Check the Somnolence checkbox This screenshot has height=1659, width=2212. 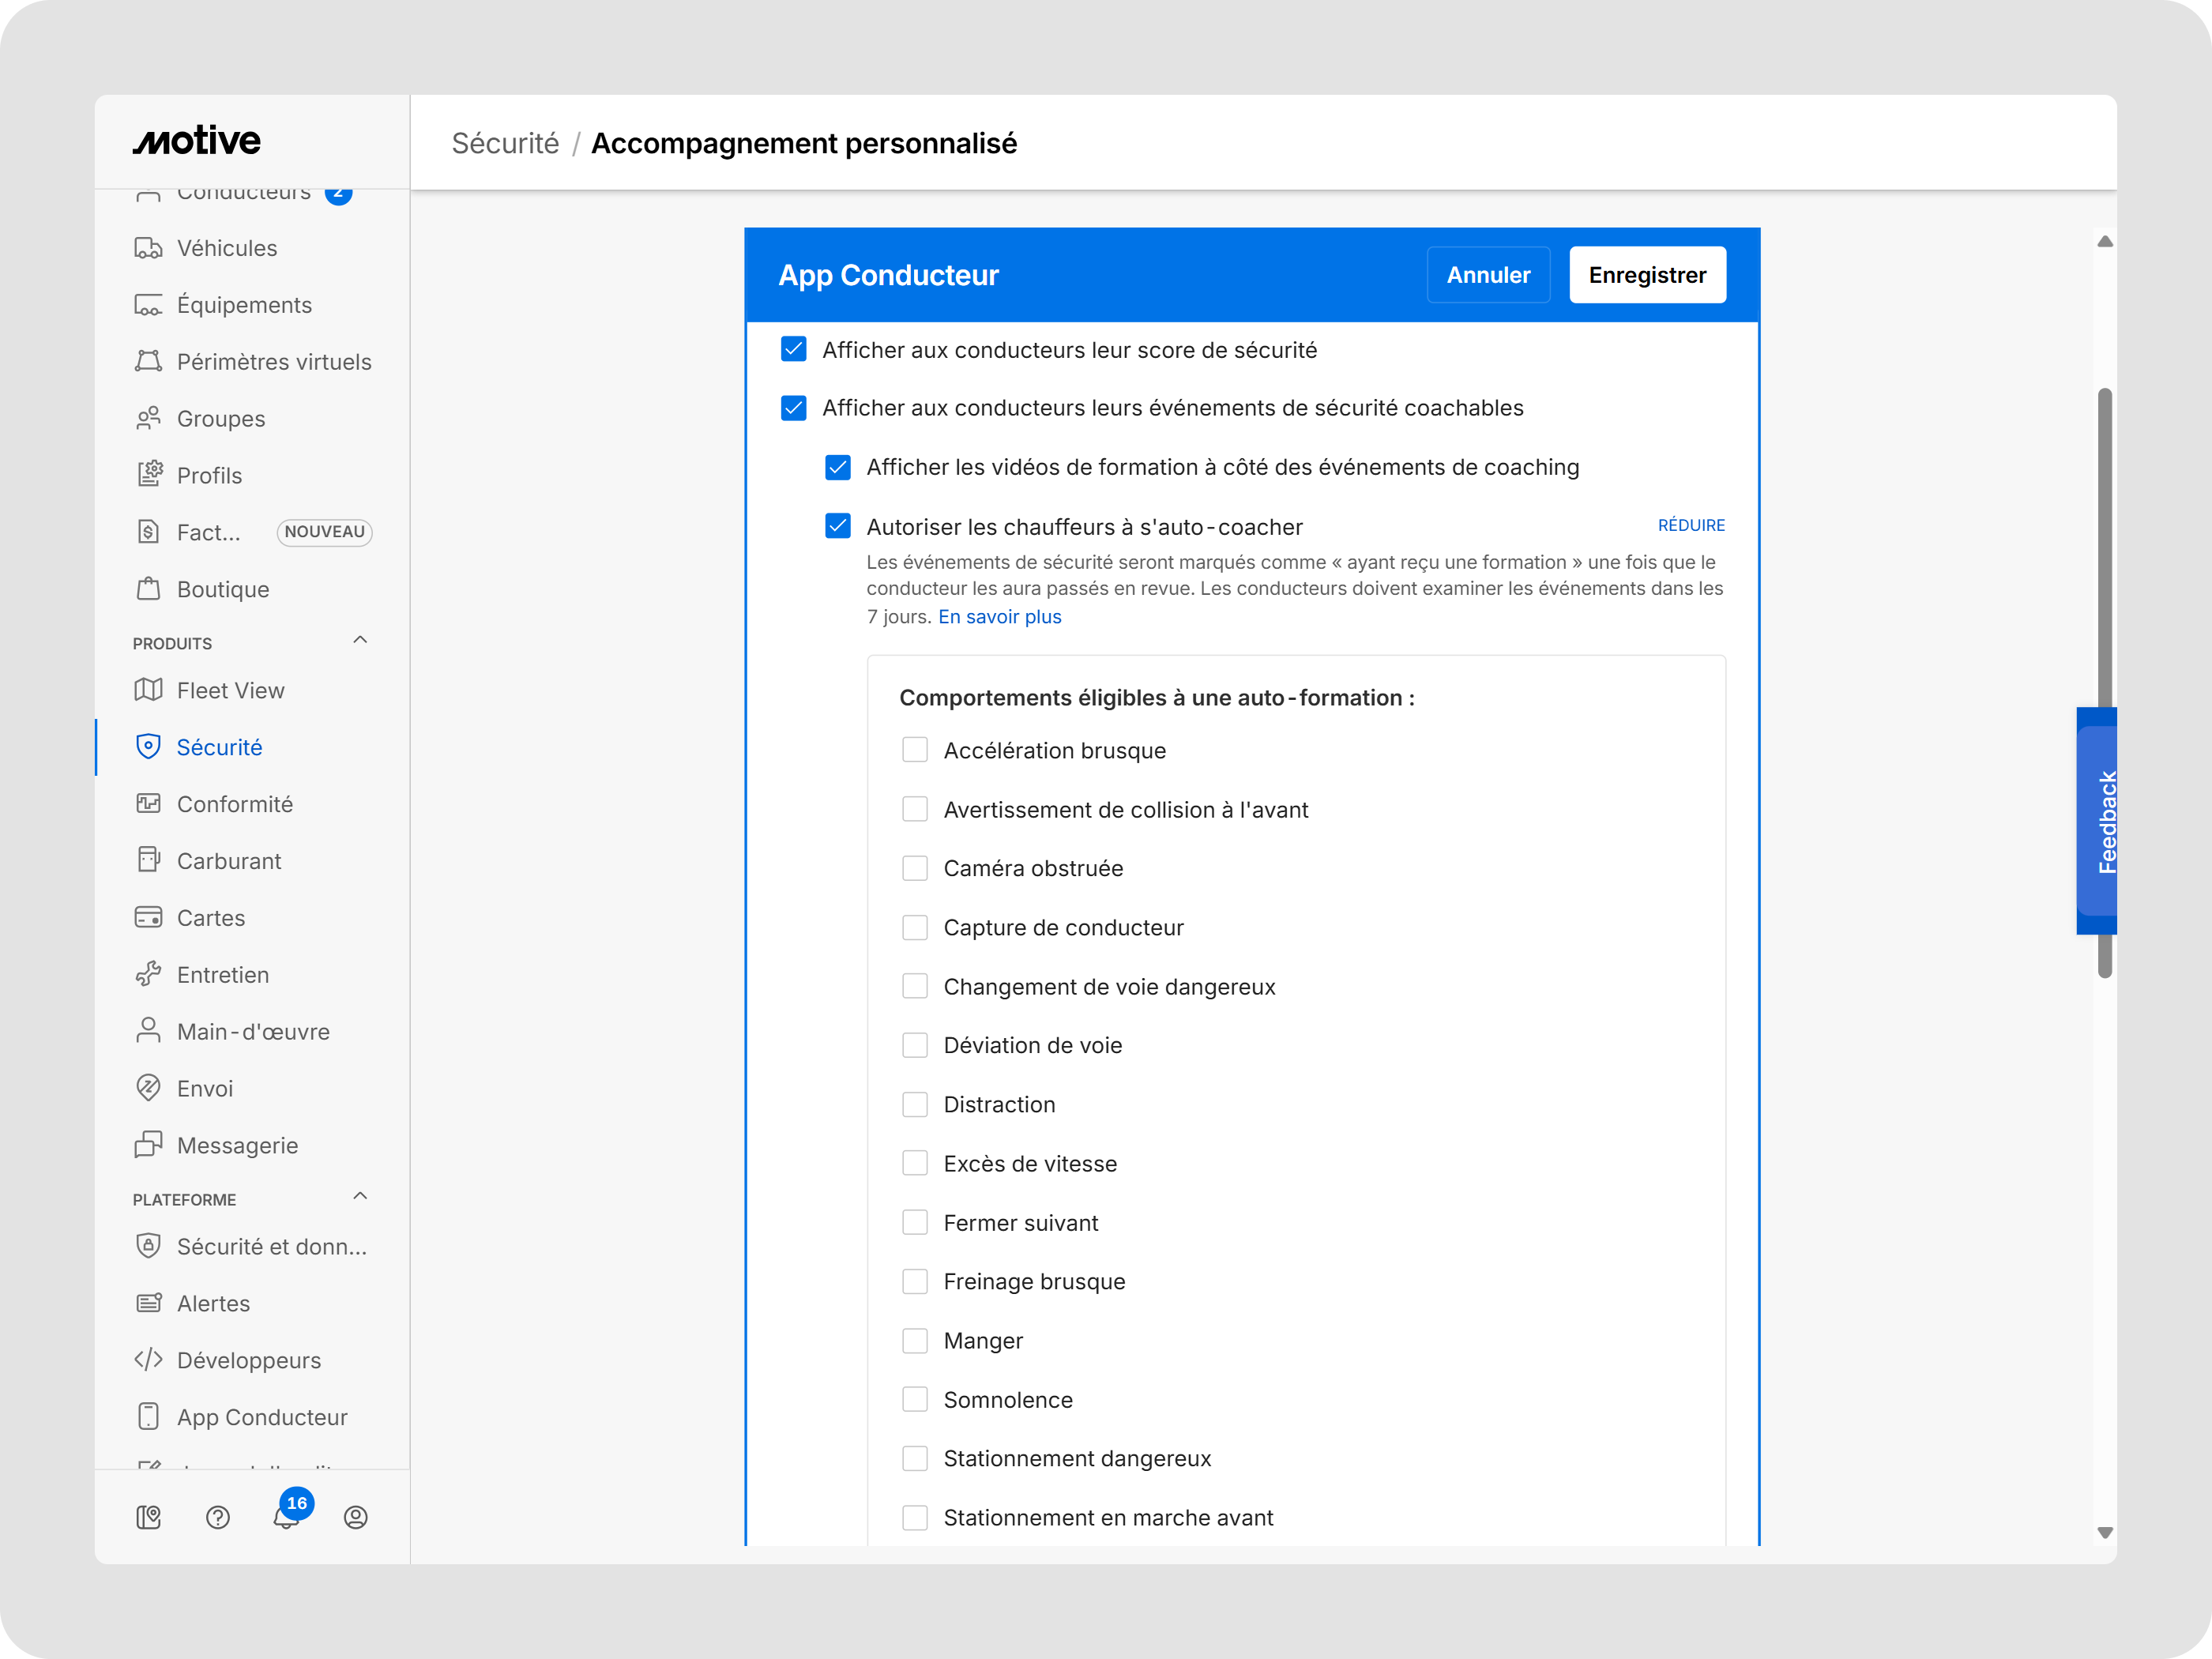pyautogui.click(x=915, y=1399)
